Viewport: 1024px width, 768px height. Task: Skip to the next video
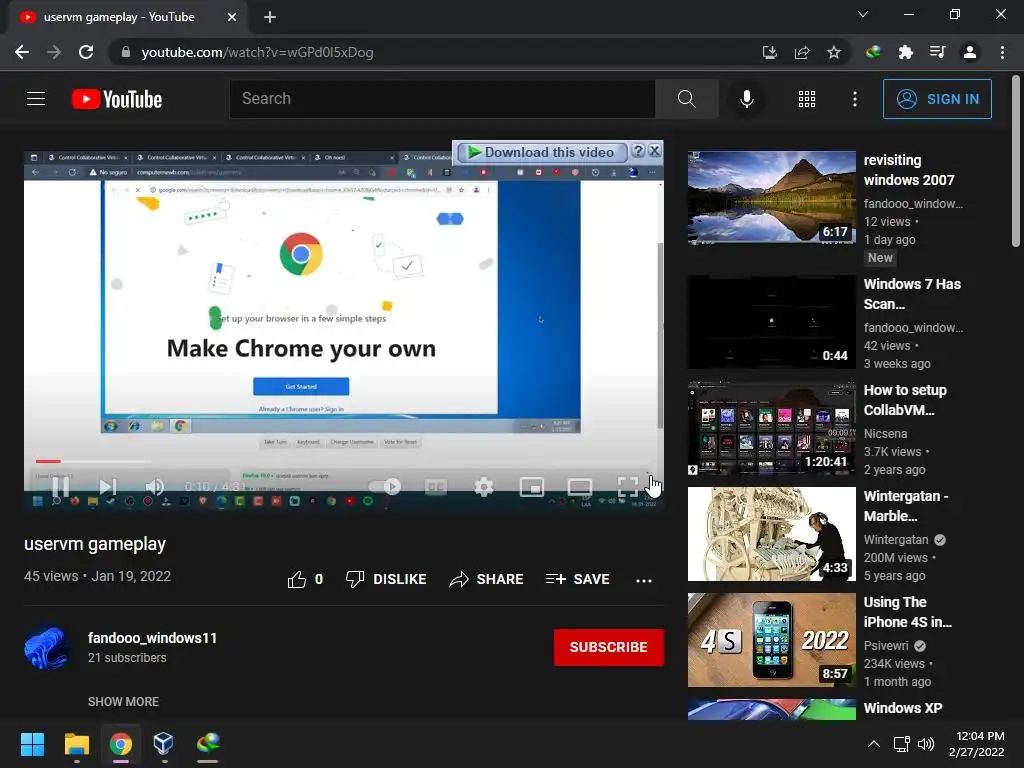click(x=108, y=487)
